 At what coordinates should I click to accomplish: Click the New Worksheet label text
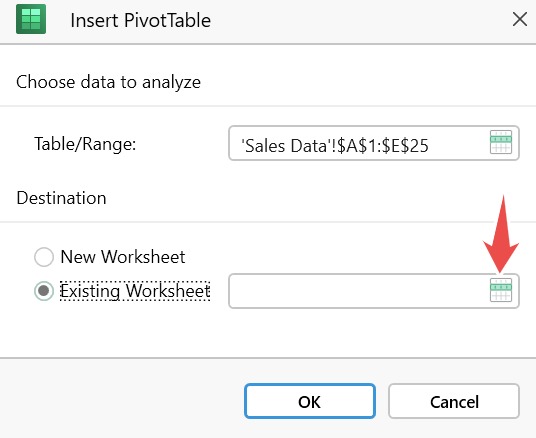coord(123,257)
